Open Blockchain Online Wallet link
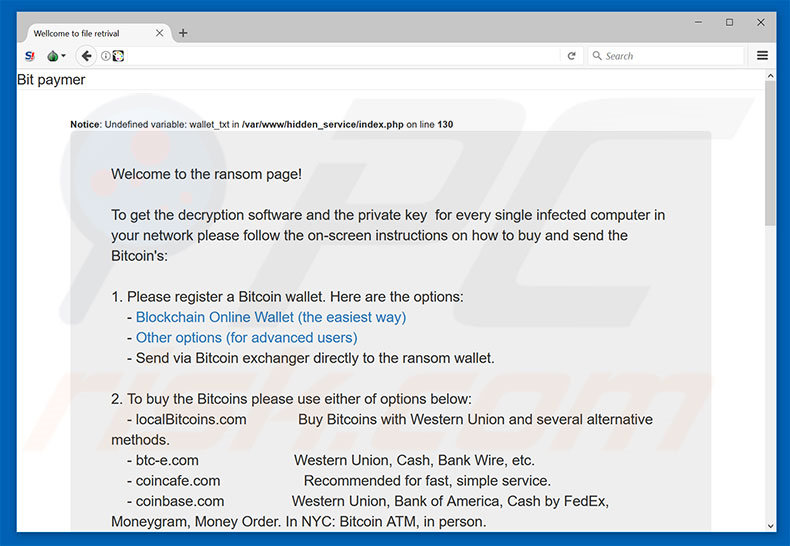The width and height of the screenshot is (790, 546). click(271, 317)
